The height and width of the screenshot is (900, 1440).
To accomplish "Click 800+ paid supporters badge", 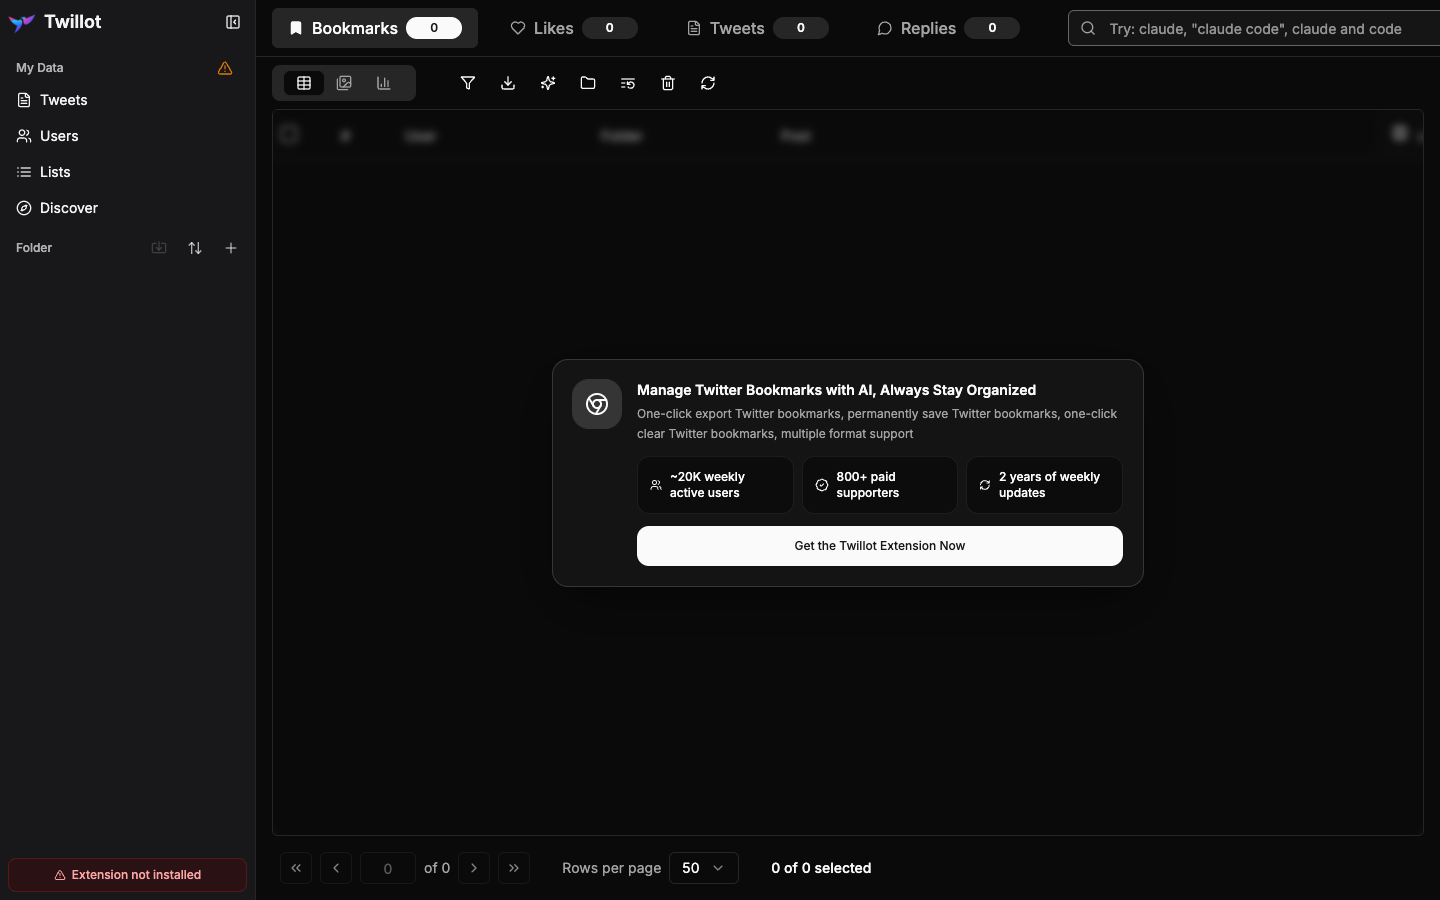I will pyautogui.click(x=880, y=485).
